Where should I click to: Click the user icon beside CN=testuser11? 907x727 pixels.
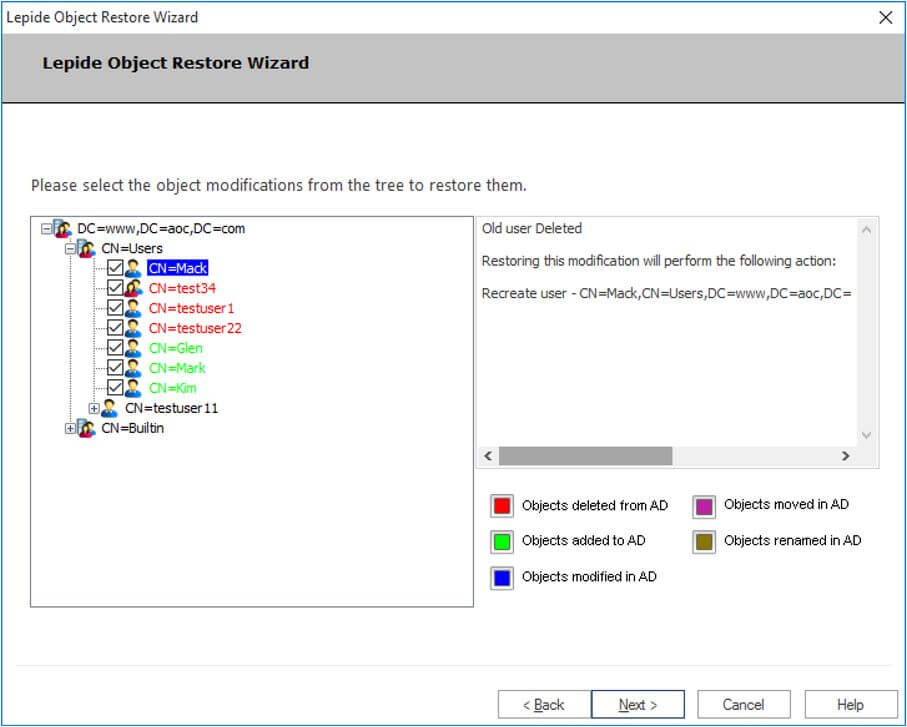[110, 408]
